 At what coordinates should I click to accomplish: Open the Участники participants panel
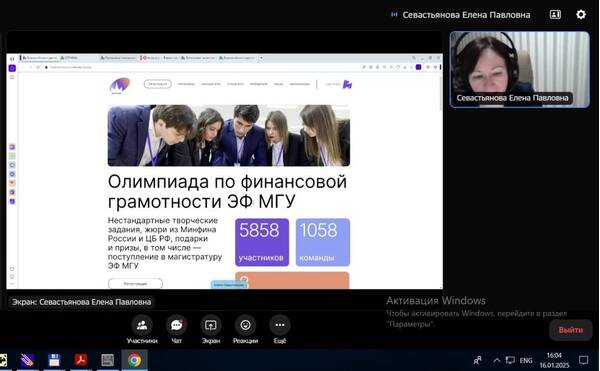click(142, 329)
